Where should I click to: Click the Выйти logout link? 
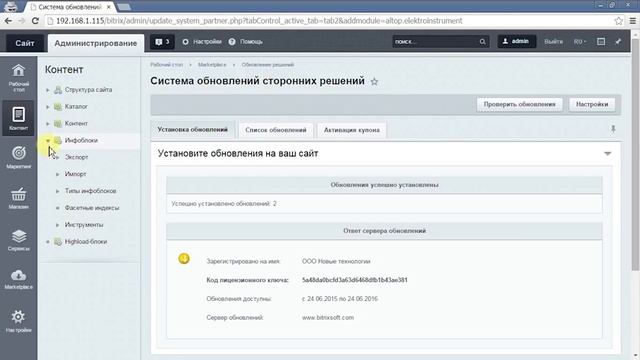553,42
